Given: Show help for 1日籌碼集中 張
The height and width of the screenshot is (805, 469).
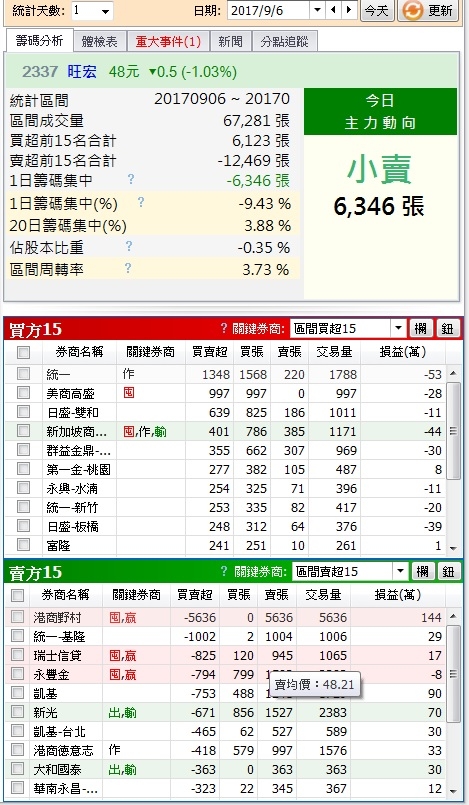Looking at the screenshot, I should click(131, 179).
